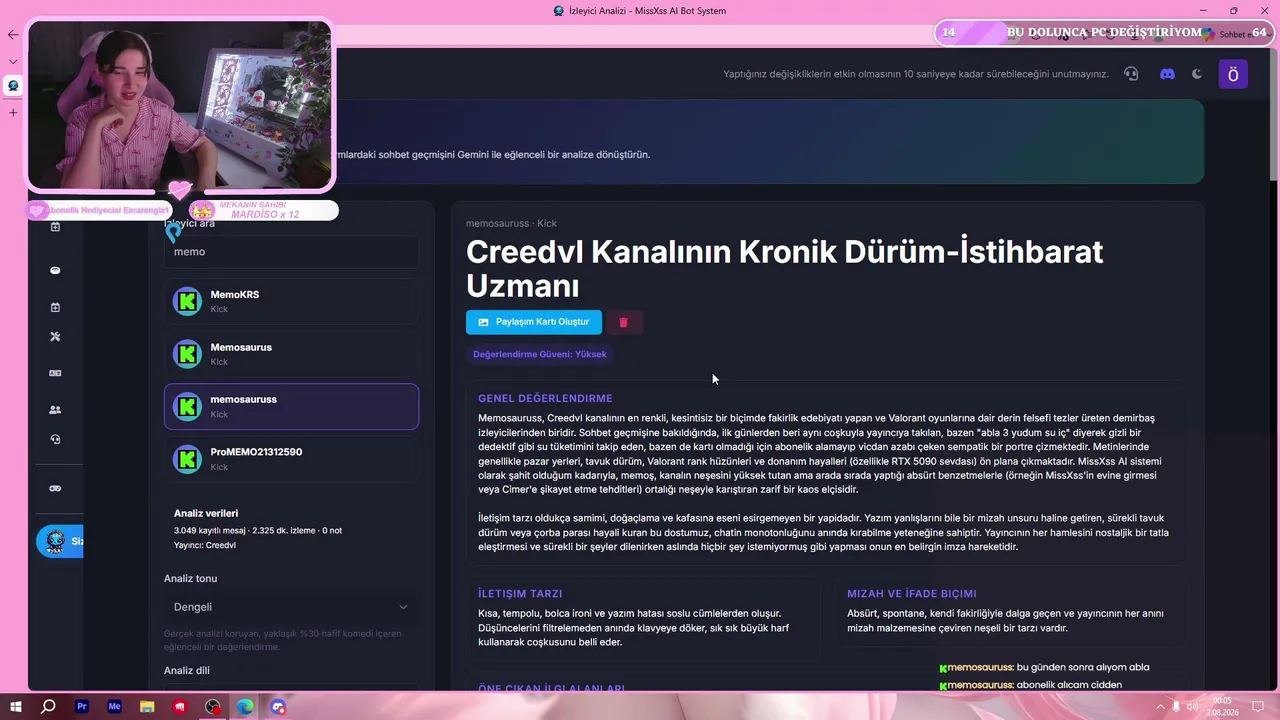Select the memosauruss viewer entry
This screenshot has height=720, width=1280.
291,406
